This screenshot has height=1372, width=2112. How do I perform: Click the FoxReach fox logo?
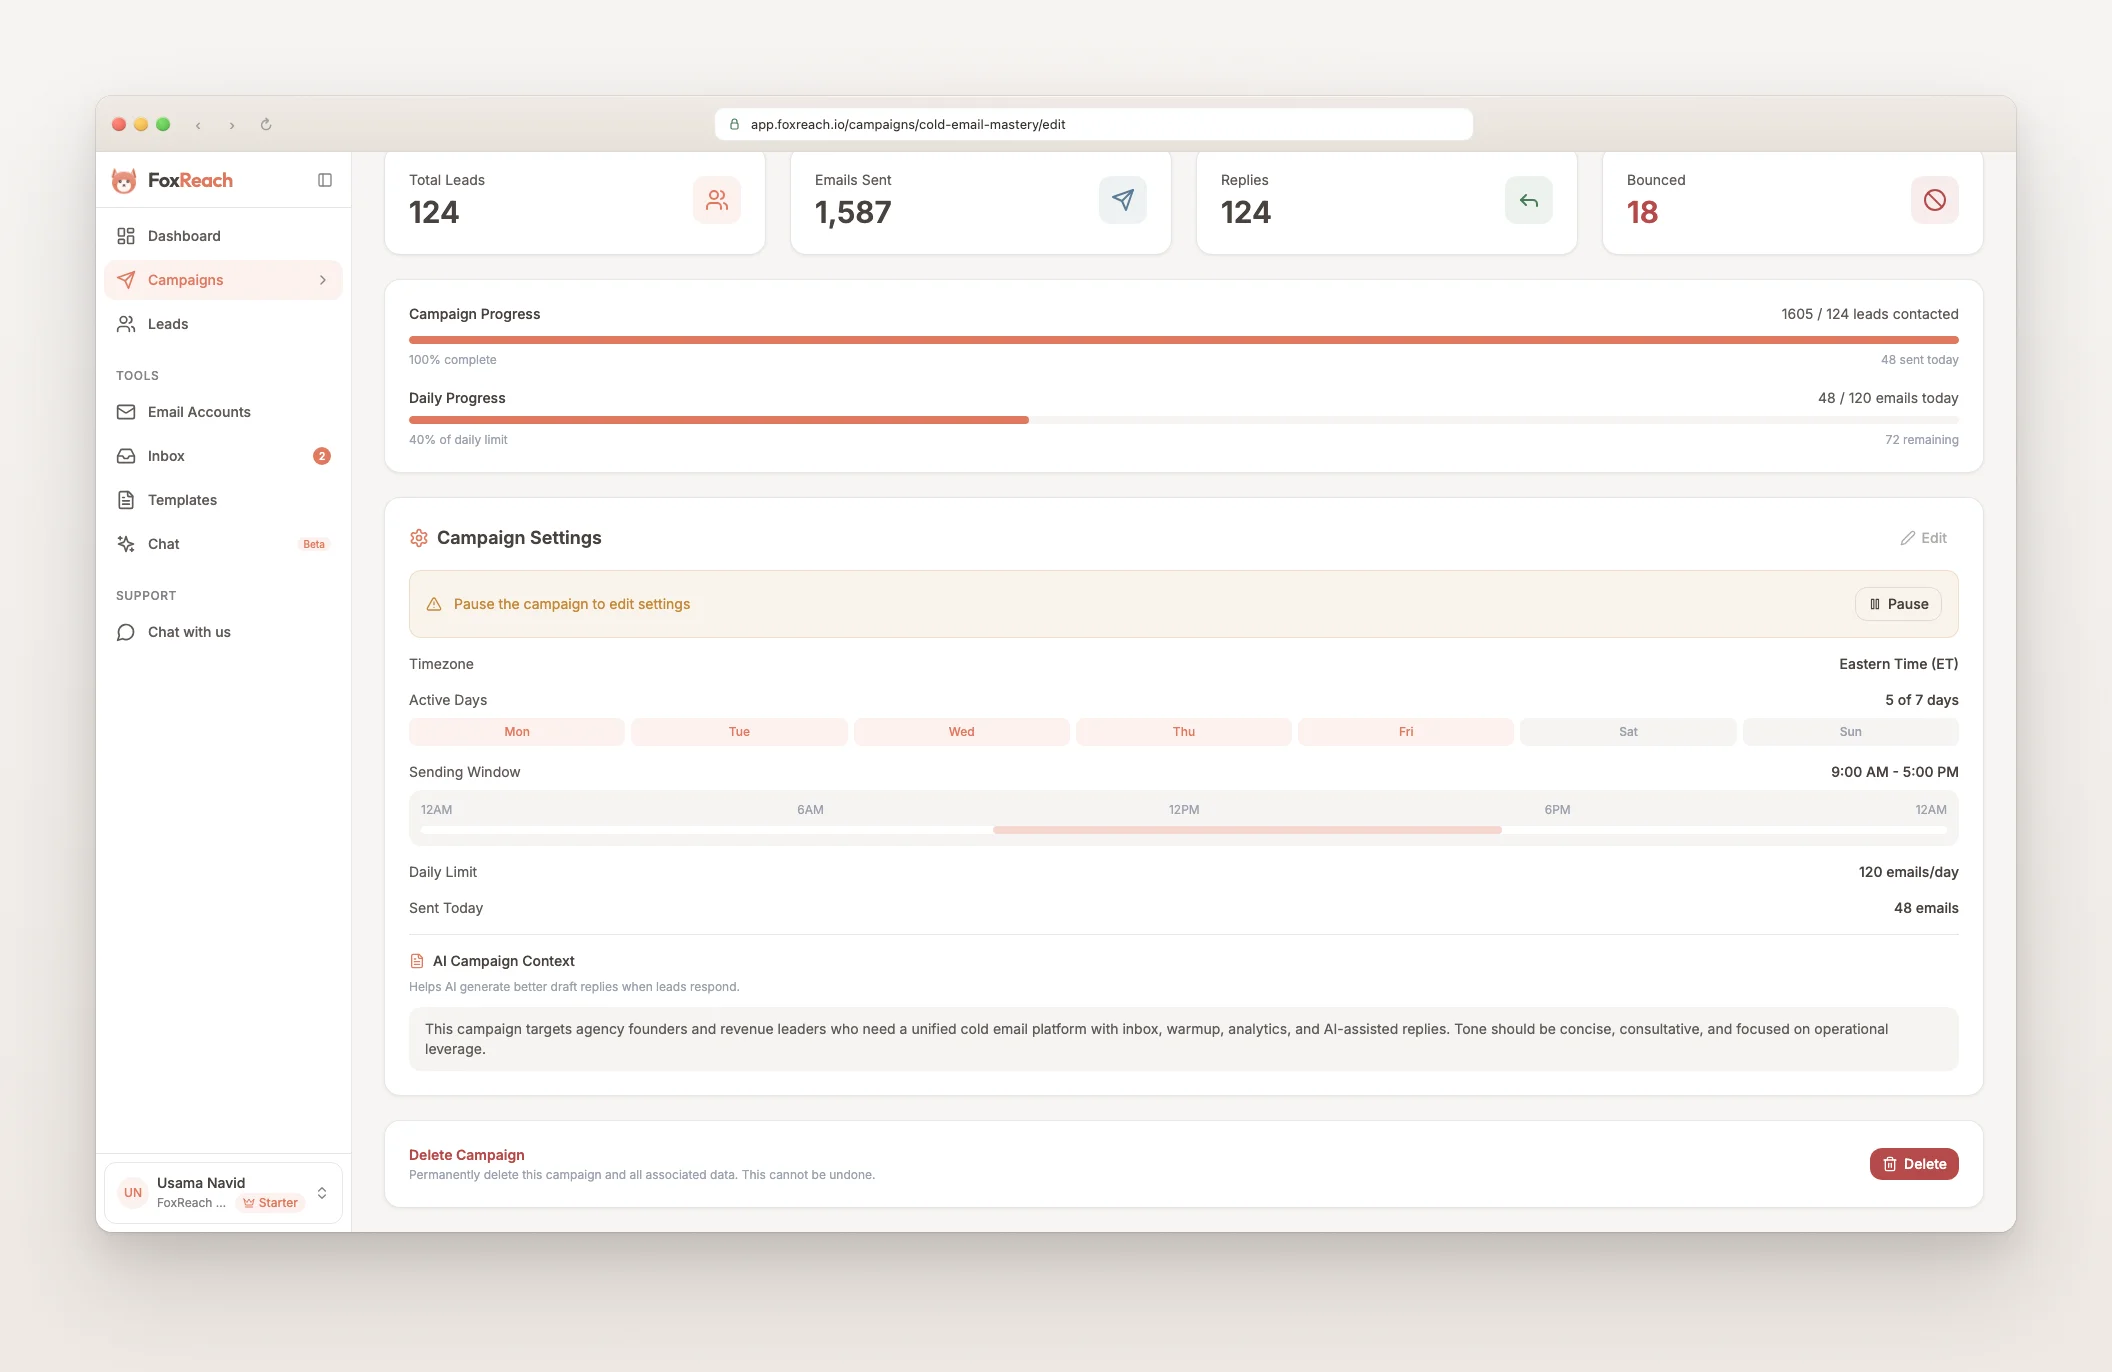[x=124, y=181]
